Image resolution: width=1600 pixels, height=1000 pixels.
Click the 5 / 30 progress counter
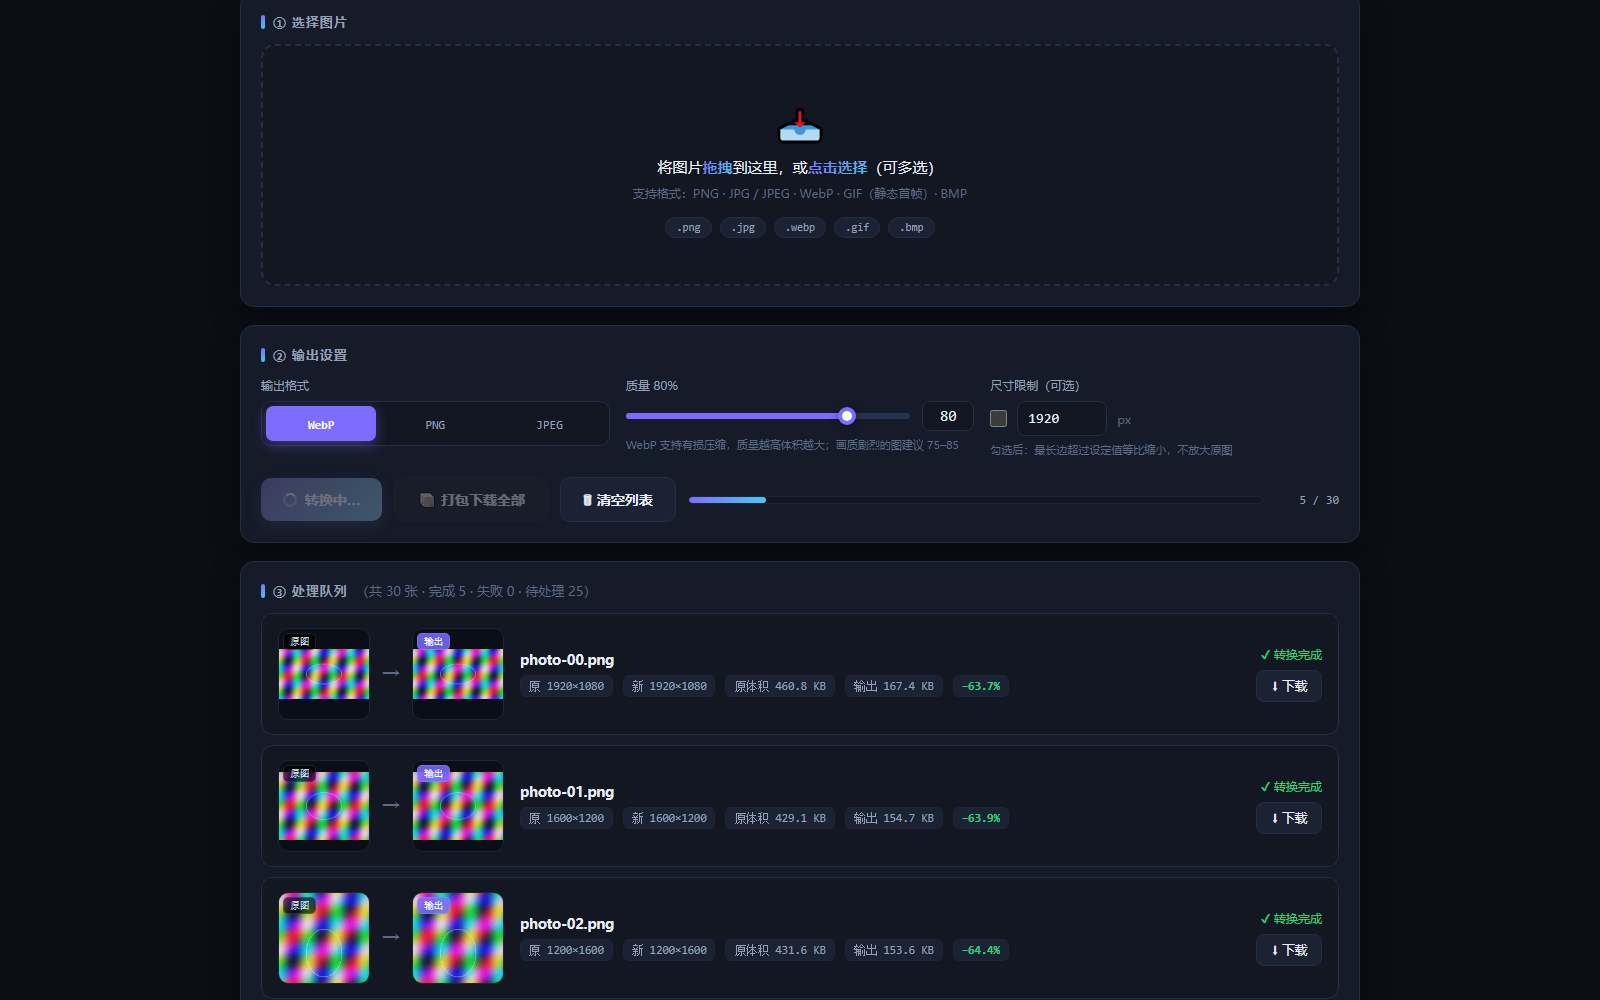(1319, 500)
